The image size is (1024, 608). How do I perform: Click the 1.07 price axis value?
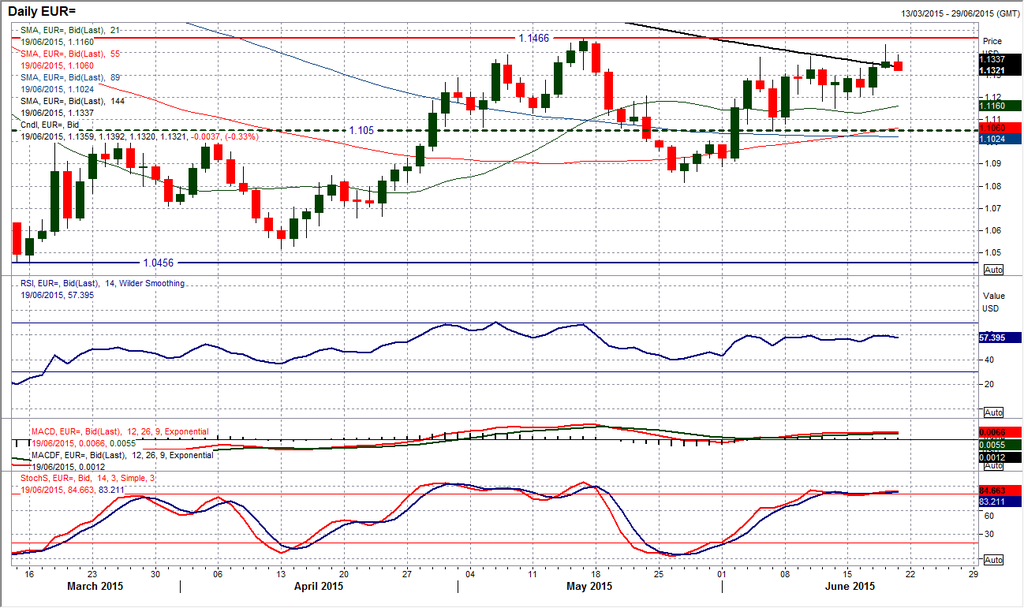(x=992, y=208)
